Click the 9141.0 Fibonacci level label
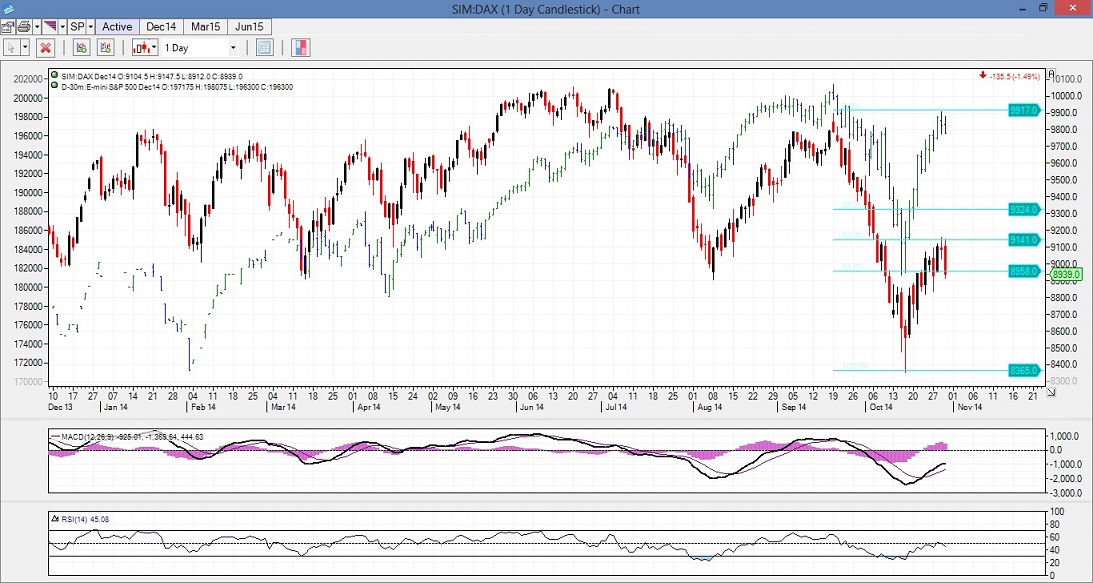Viewport: 1093px width, 583px height. 1024,240
